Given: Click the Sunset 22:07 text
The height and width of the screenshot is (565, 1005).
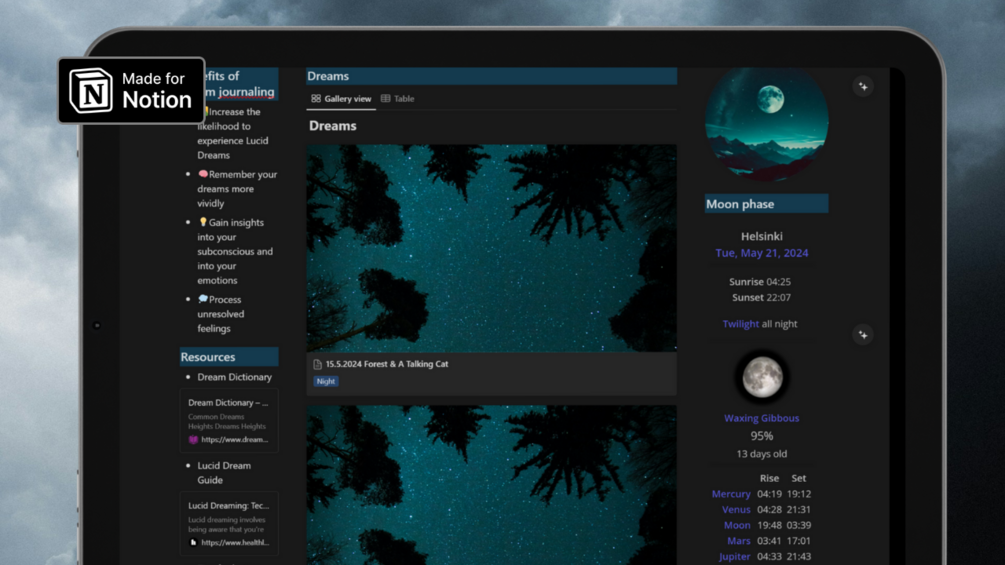Looking at the screenshot, I should click(x=761, y=298).
